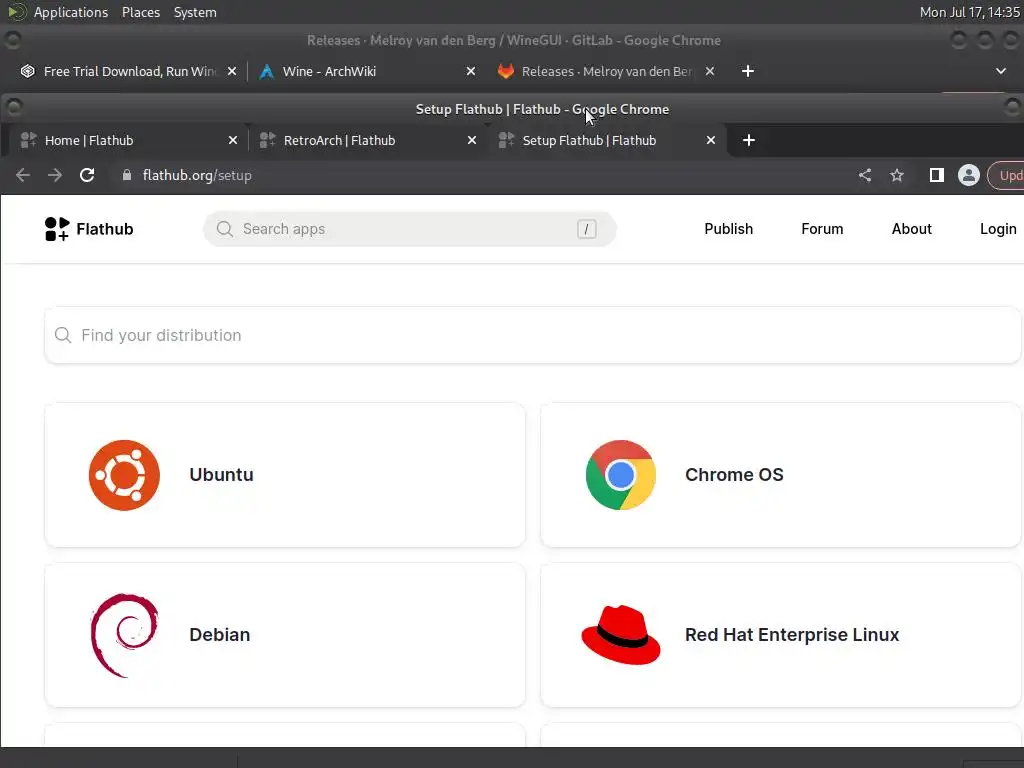Open the Places menu in top panel
This screenshot has width=1024, height=768.
click(141, 12)
